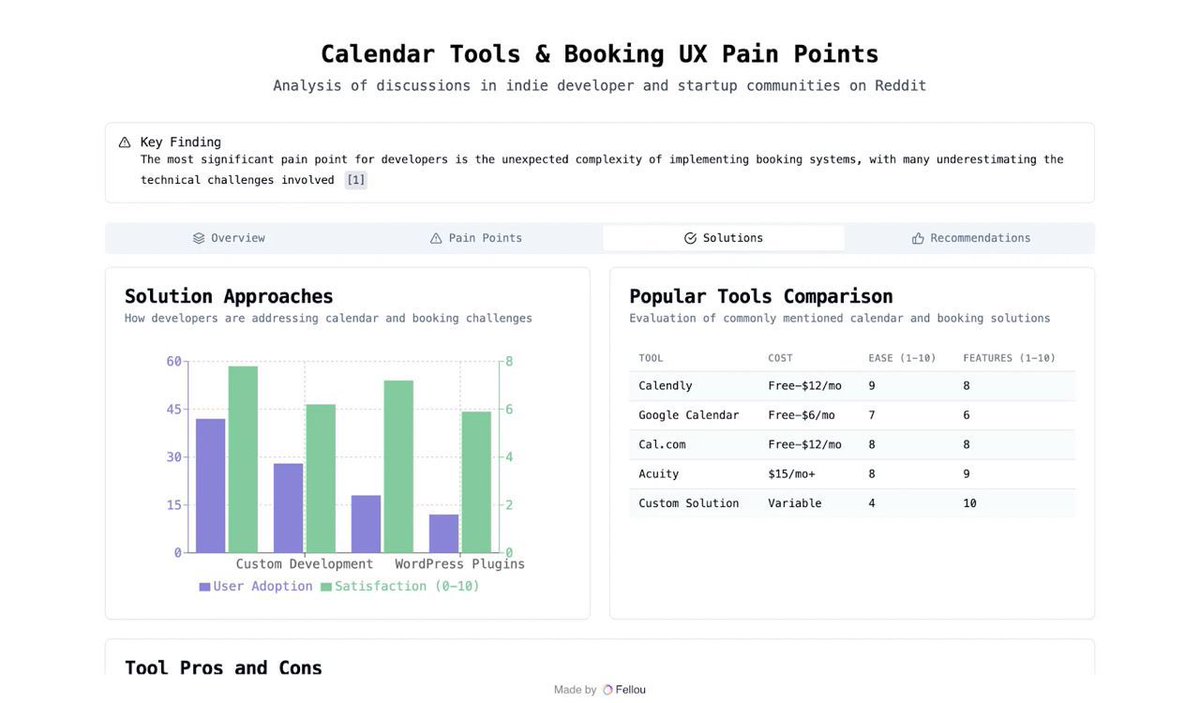This screenshot has height=703, width=1200.
Task: Click the COST column header
Action: (x=780, y=358)
